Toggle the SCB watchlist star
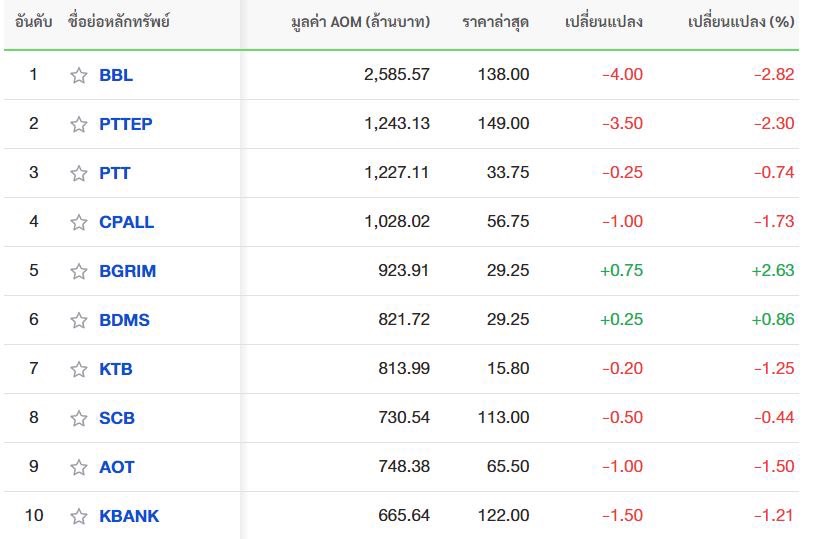Image resolution: width=824 pixels, height=539 pixels. click(79, 418)
